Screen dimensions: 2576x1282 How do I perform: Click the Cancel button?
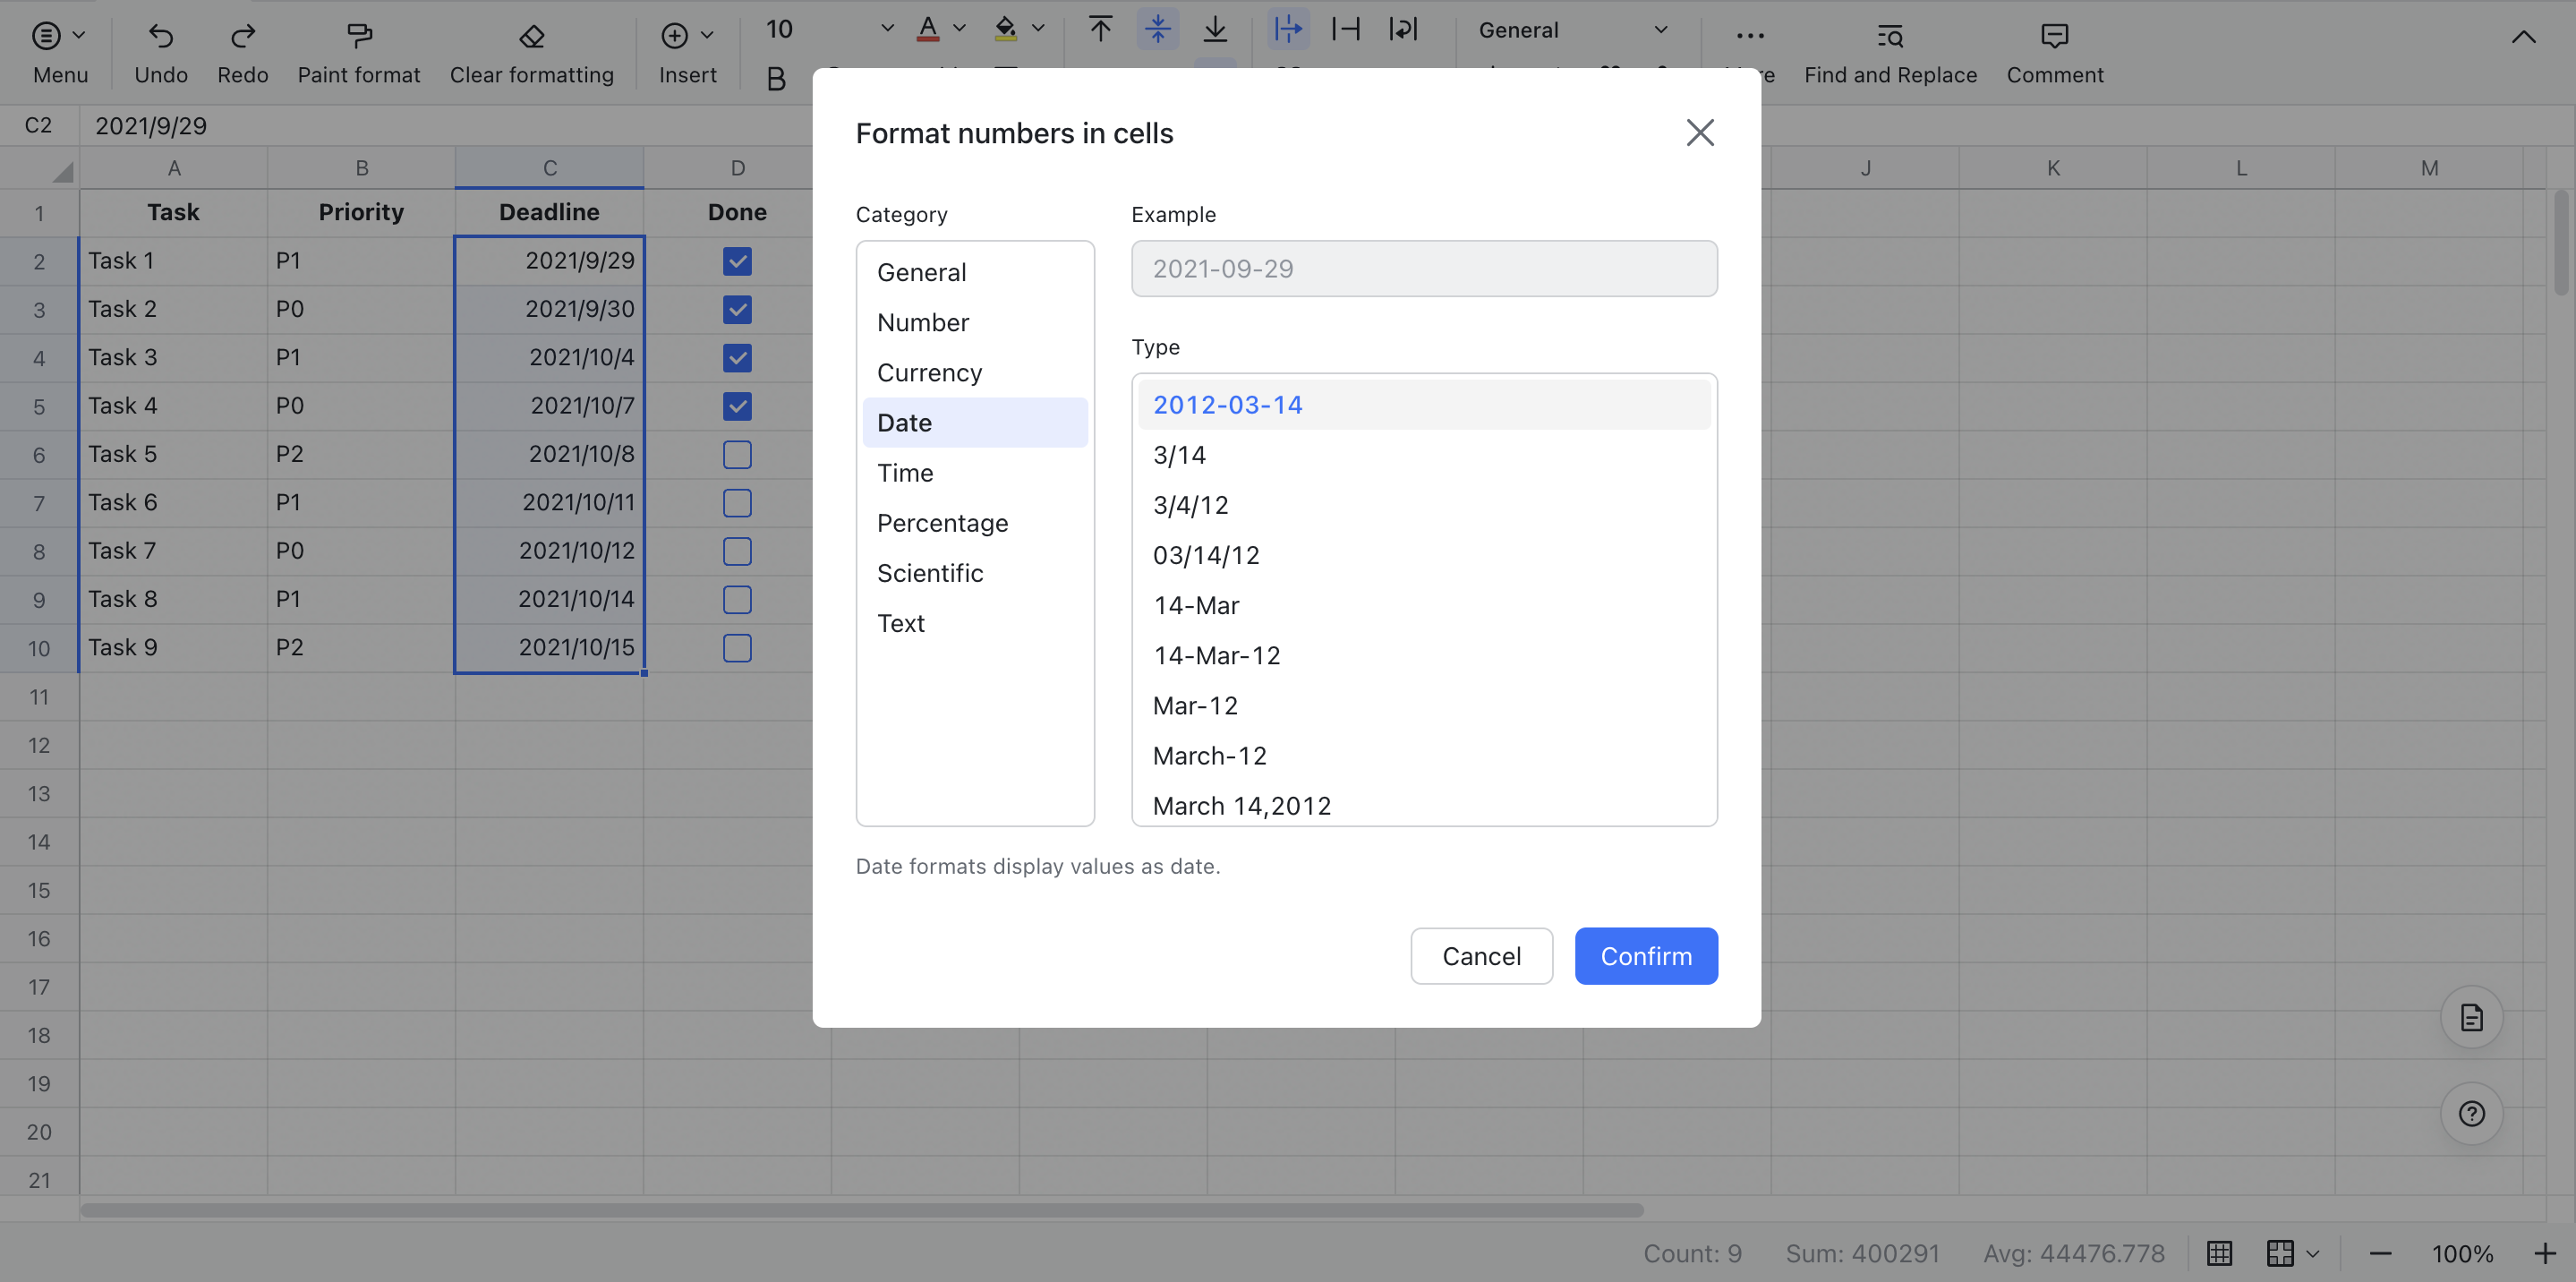1481,955
